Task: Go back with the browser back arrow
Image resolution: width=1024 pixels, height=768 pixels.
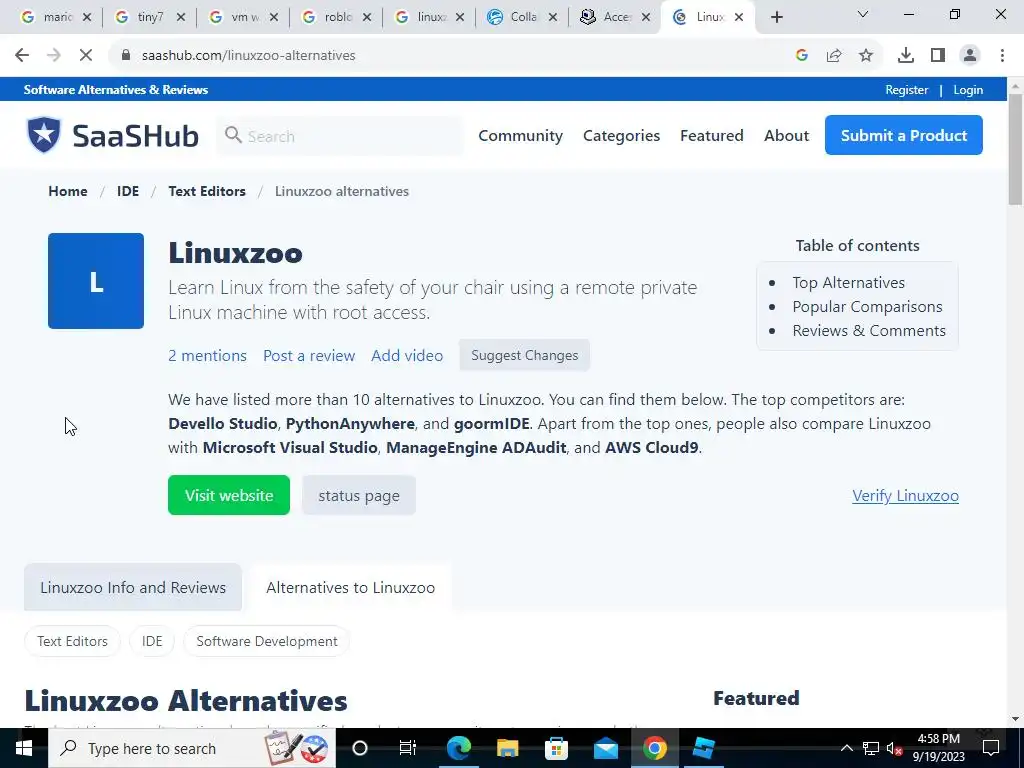Action: tap(22, 56)
